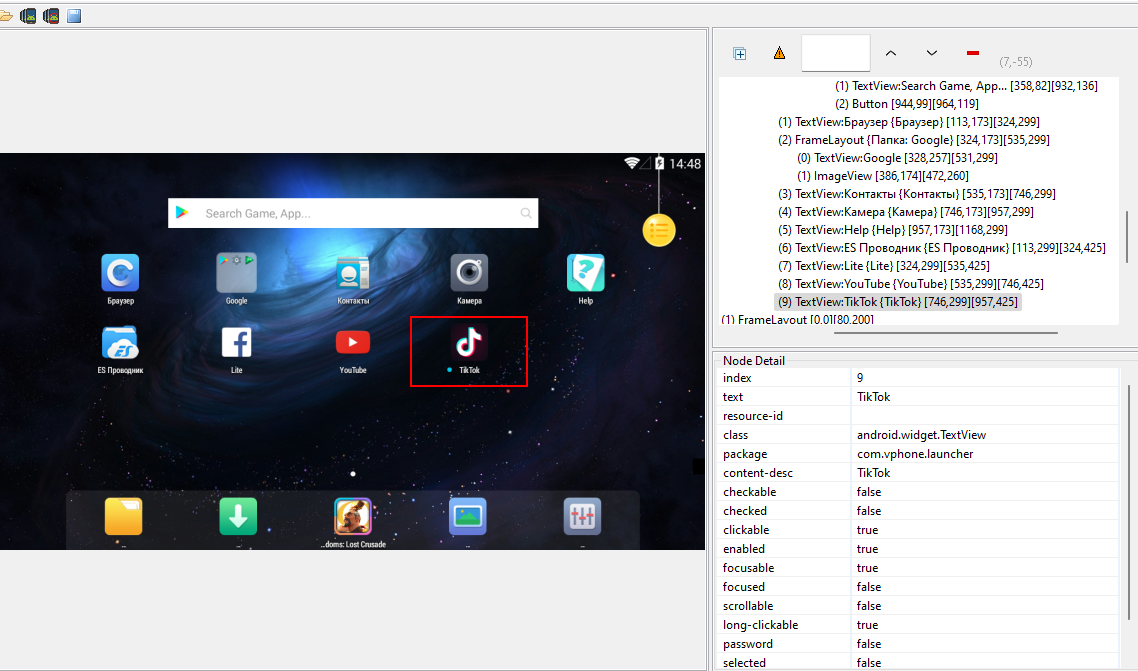Open the Lost Crusade game dock icon
Screen dimensions: 1138x671
[353, 516]
